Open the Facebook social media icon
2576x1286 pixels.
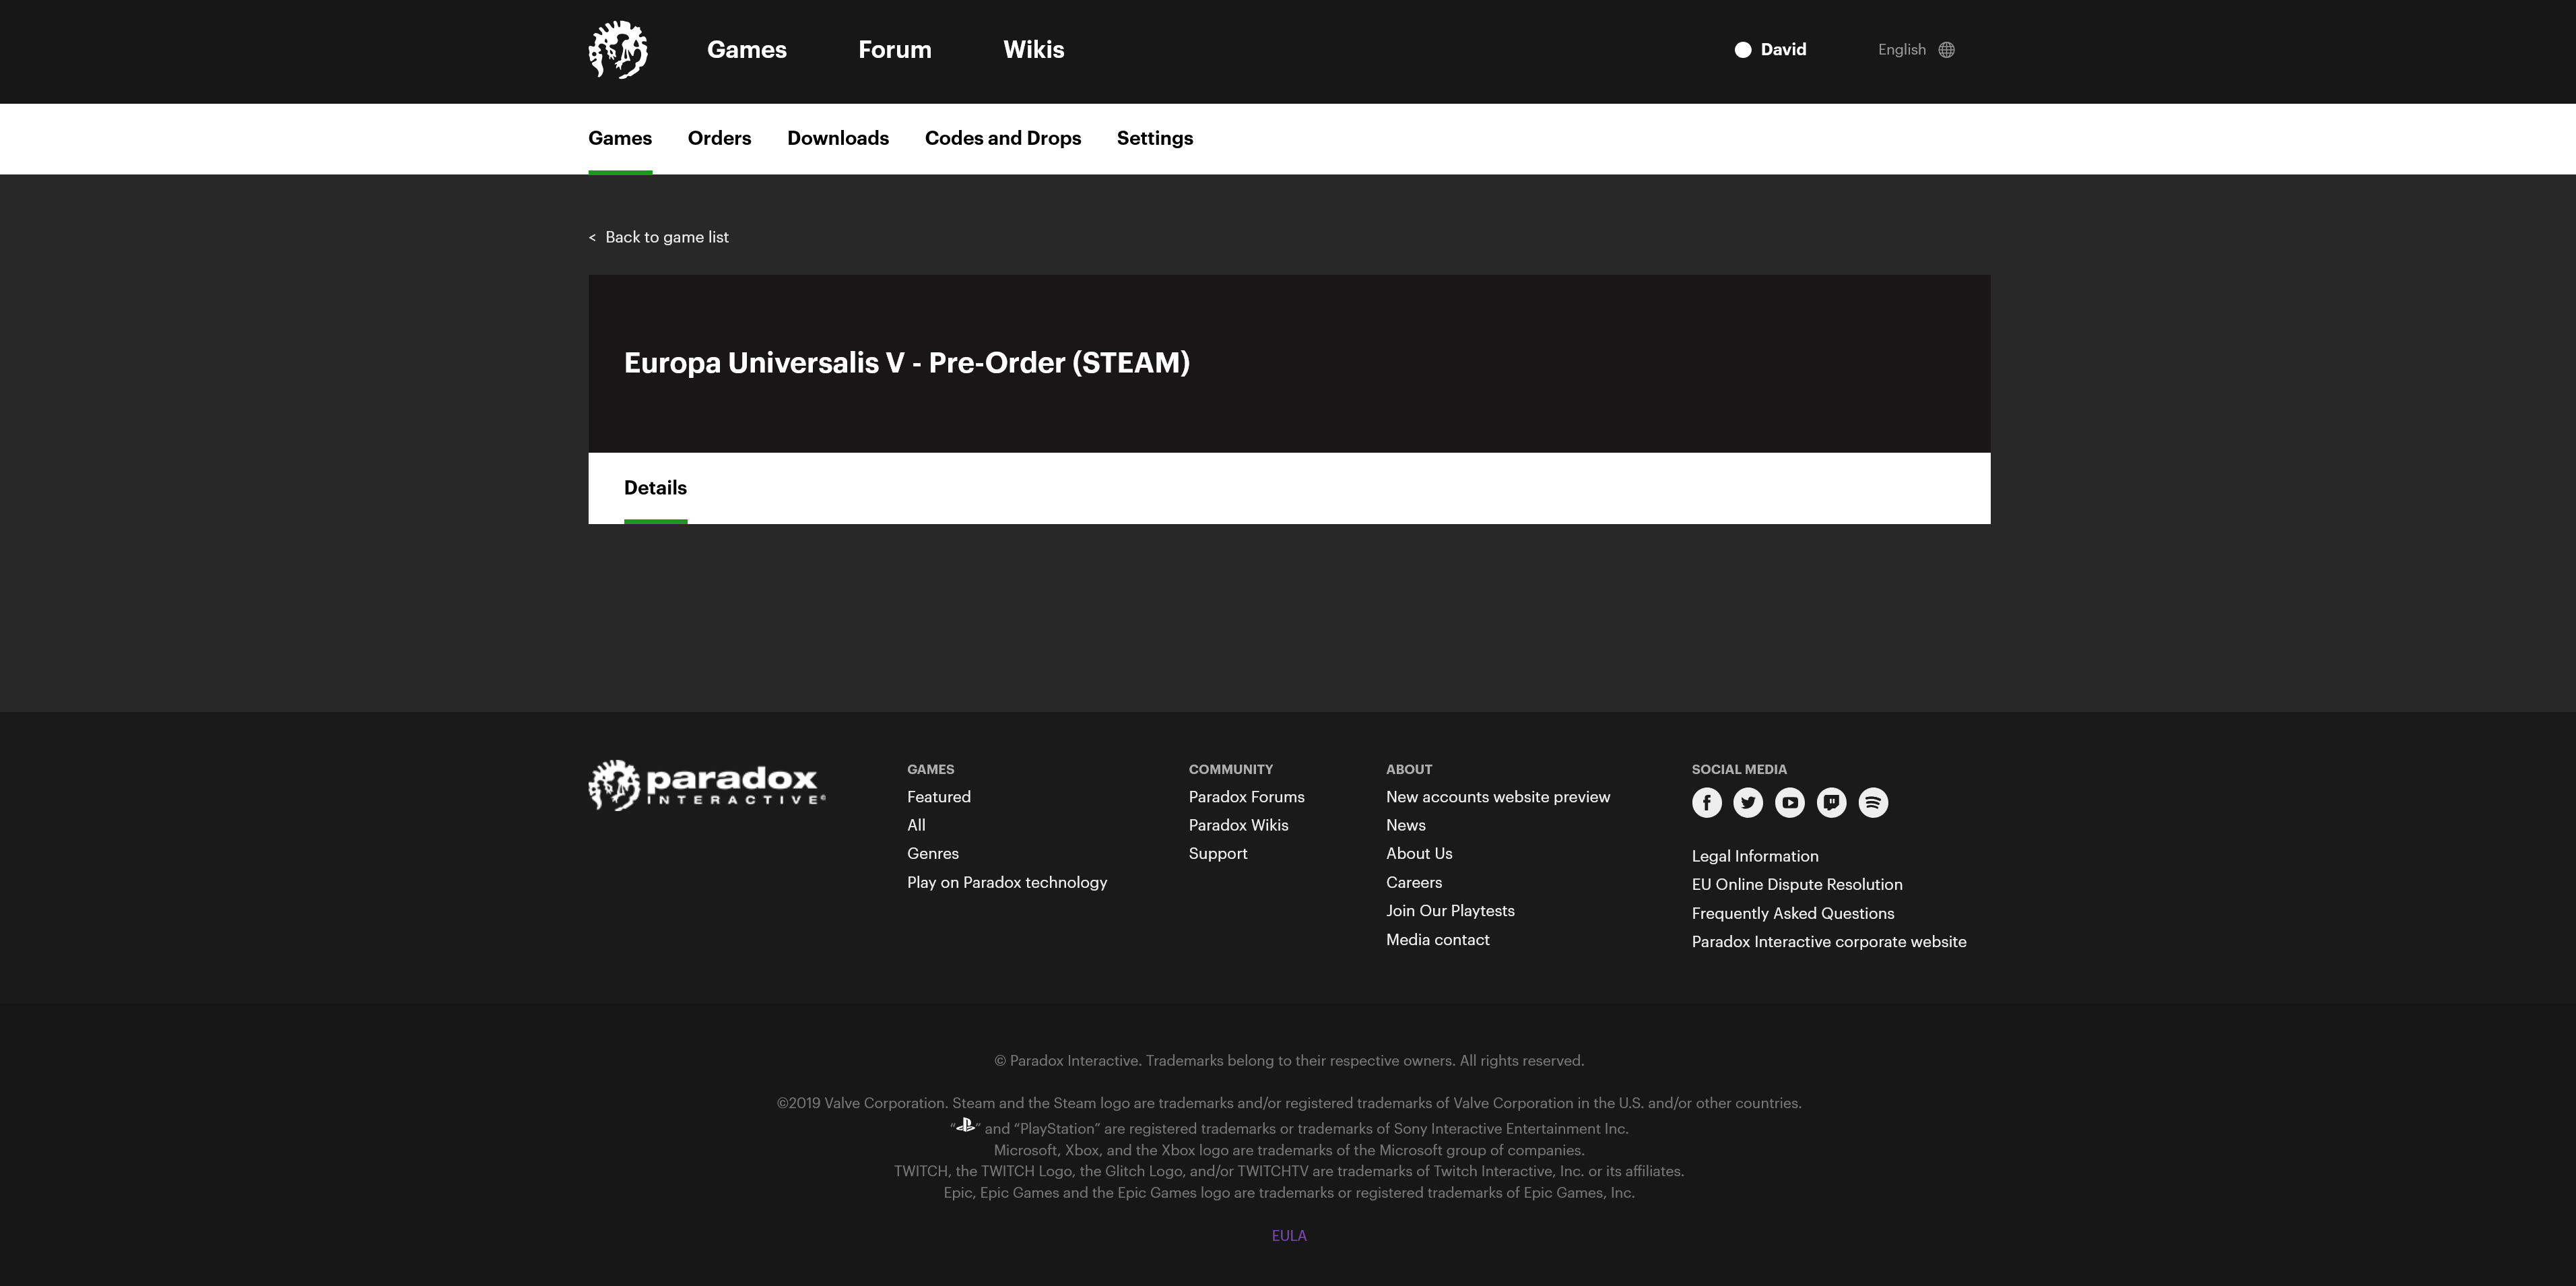(1706, 803)
